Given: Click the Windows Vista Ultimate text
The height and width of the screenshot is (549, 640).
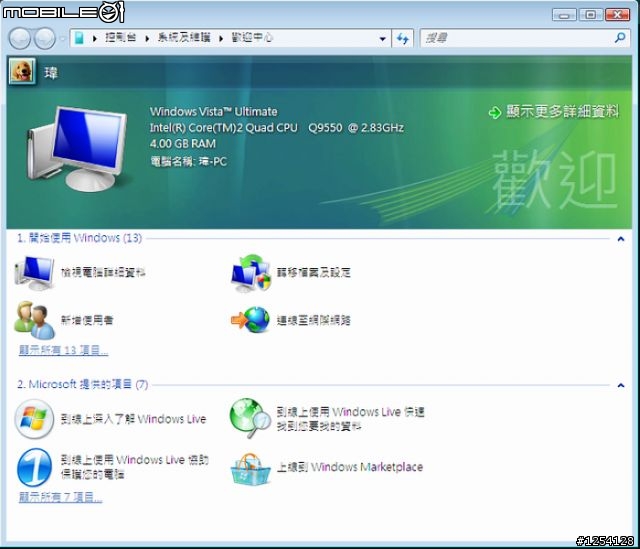Looking at the screenshot, I should 213,111.
